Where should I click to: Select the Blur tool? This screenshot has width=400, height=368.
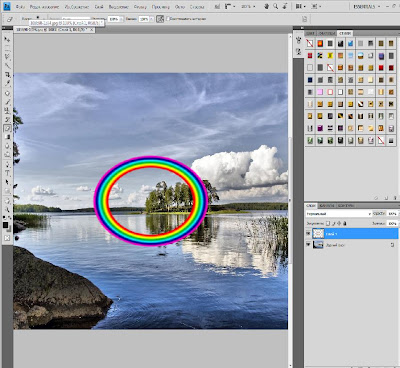7,146
